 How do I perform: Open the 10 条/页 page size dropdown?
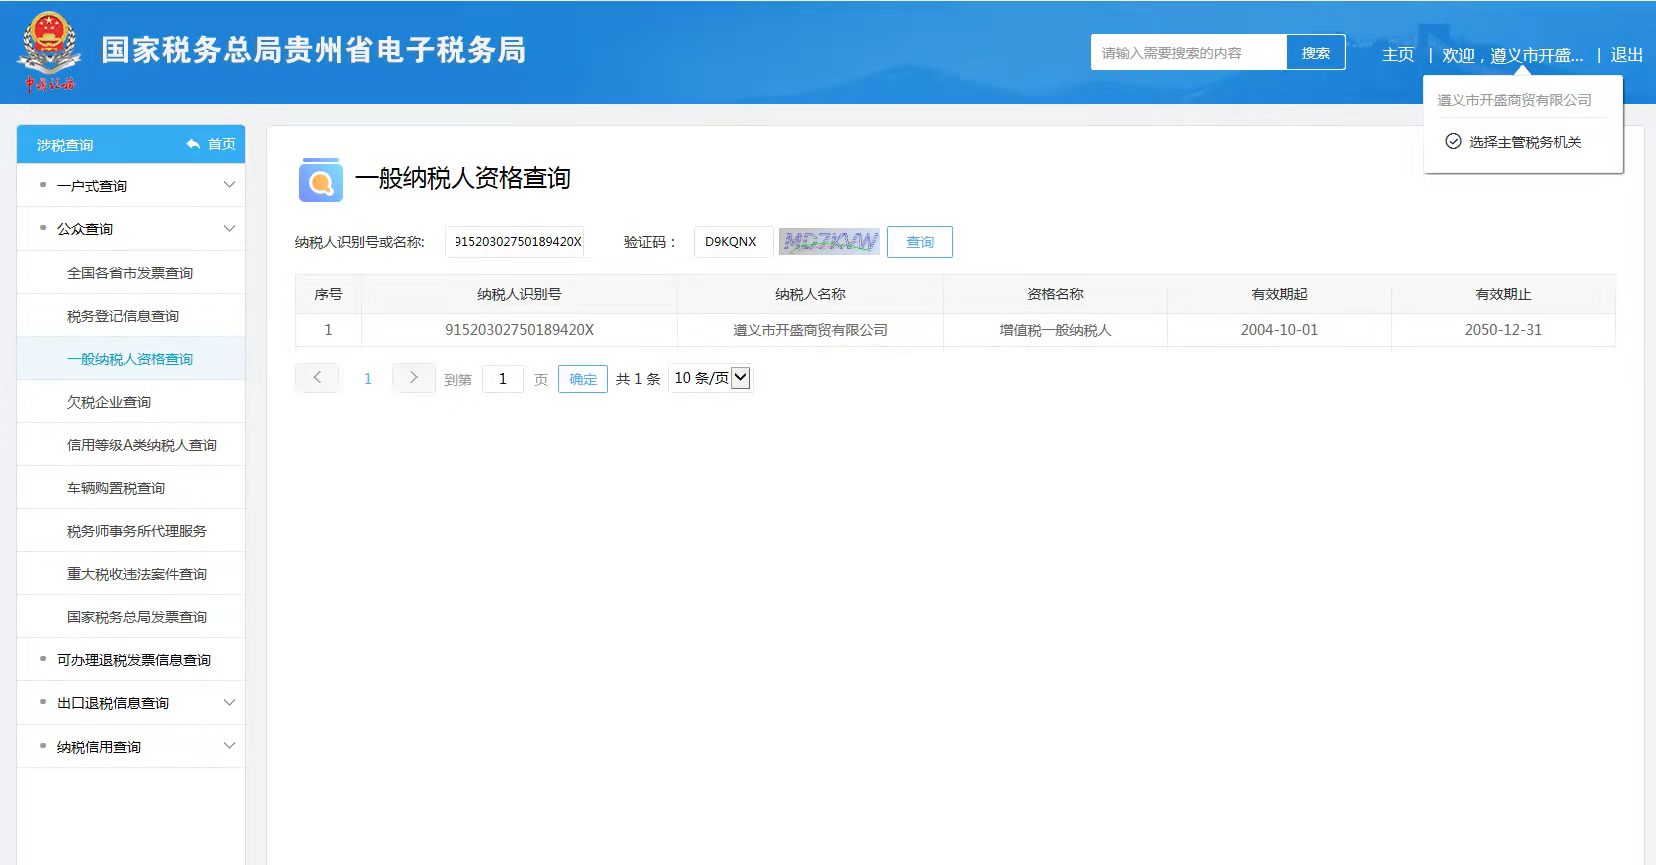pos(711,378)
